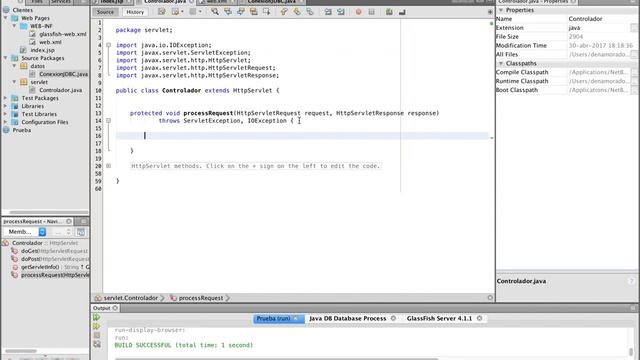640x360 pixels.
Task: Collapse the Classpaths section in Properties
Action: [501, 63]
